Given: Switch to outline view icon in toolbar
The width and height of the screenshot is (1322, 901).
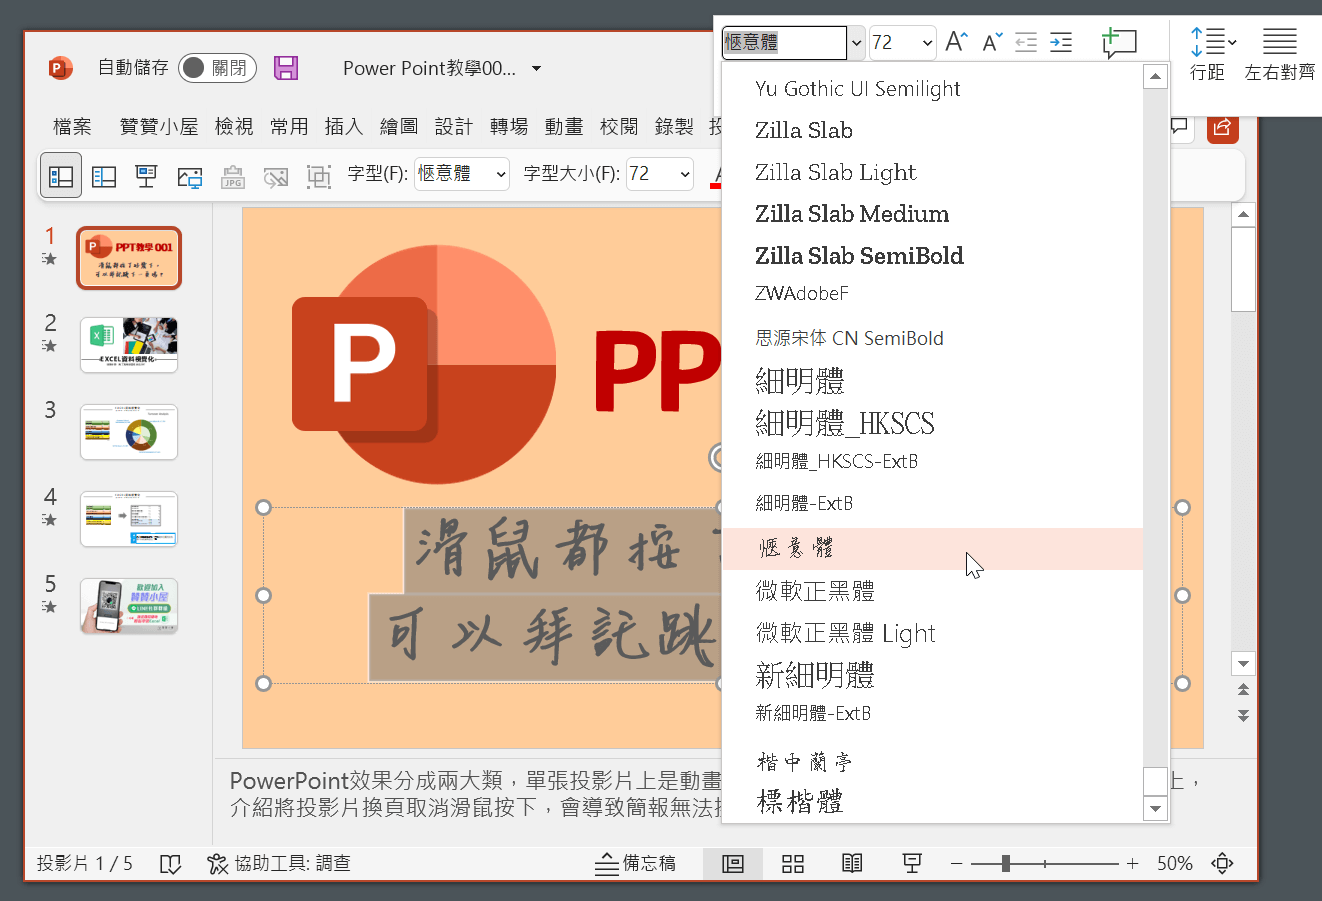Looking at the screenshot, I should tap(104, 176).
